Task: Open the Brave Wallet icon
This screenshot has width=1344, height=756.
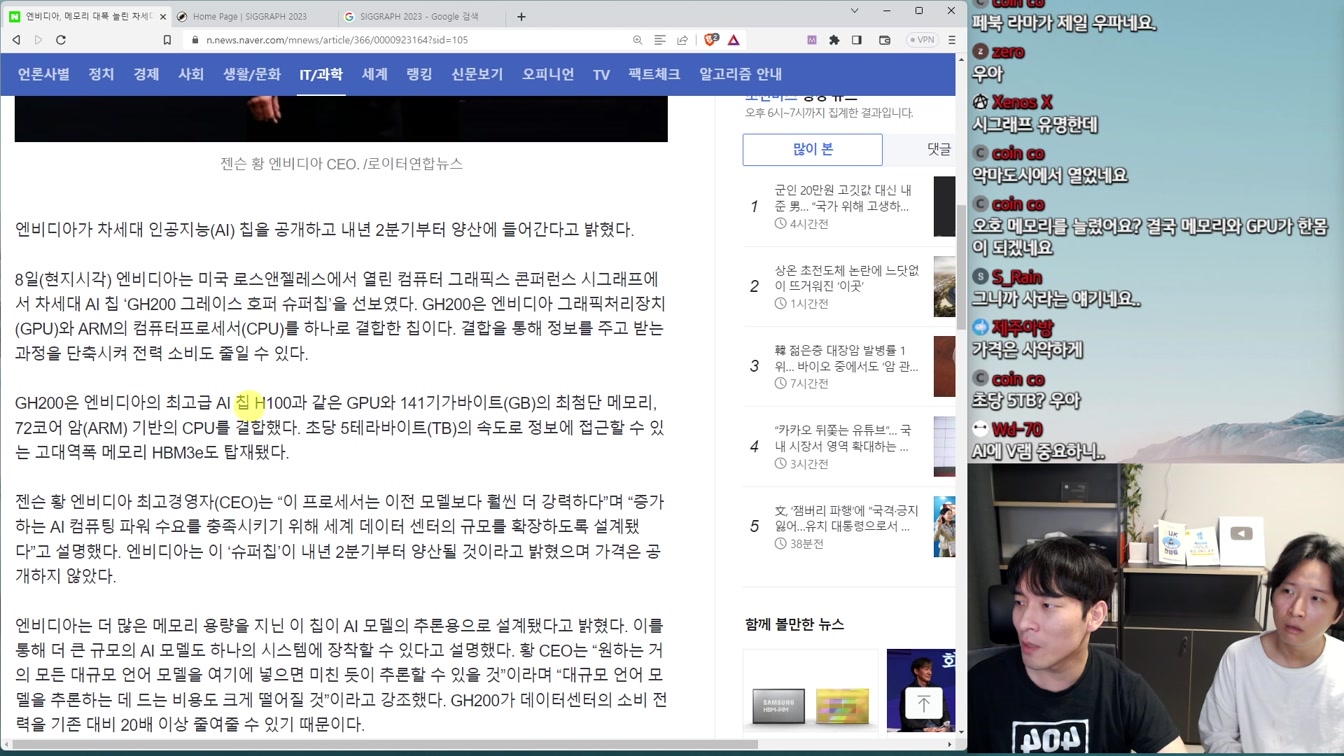Action: [x=885, y=40]
